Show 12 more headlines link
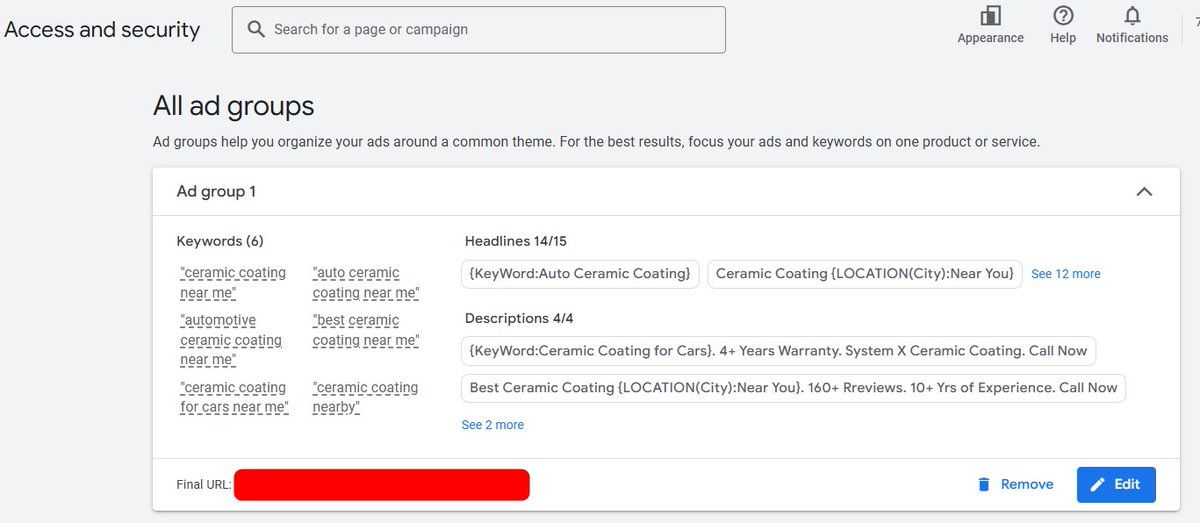The image size is (1200, 523). click(1066, 274)
